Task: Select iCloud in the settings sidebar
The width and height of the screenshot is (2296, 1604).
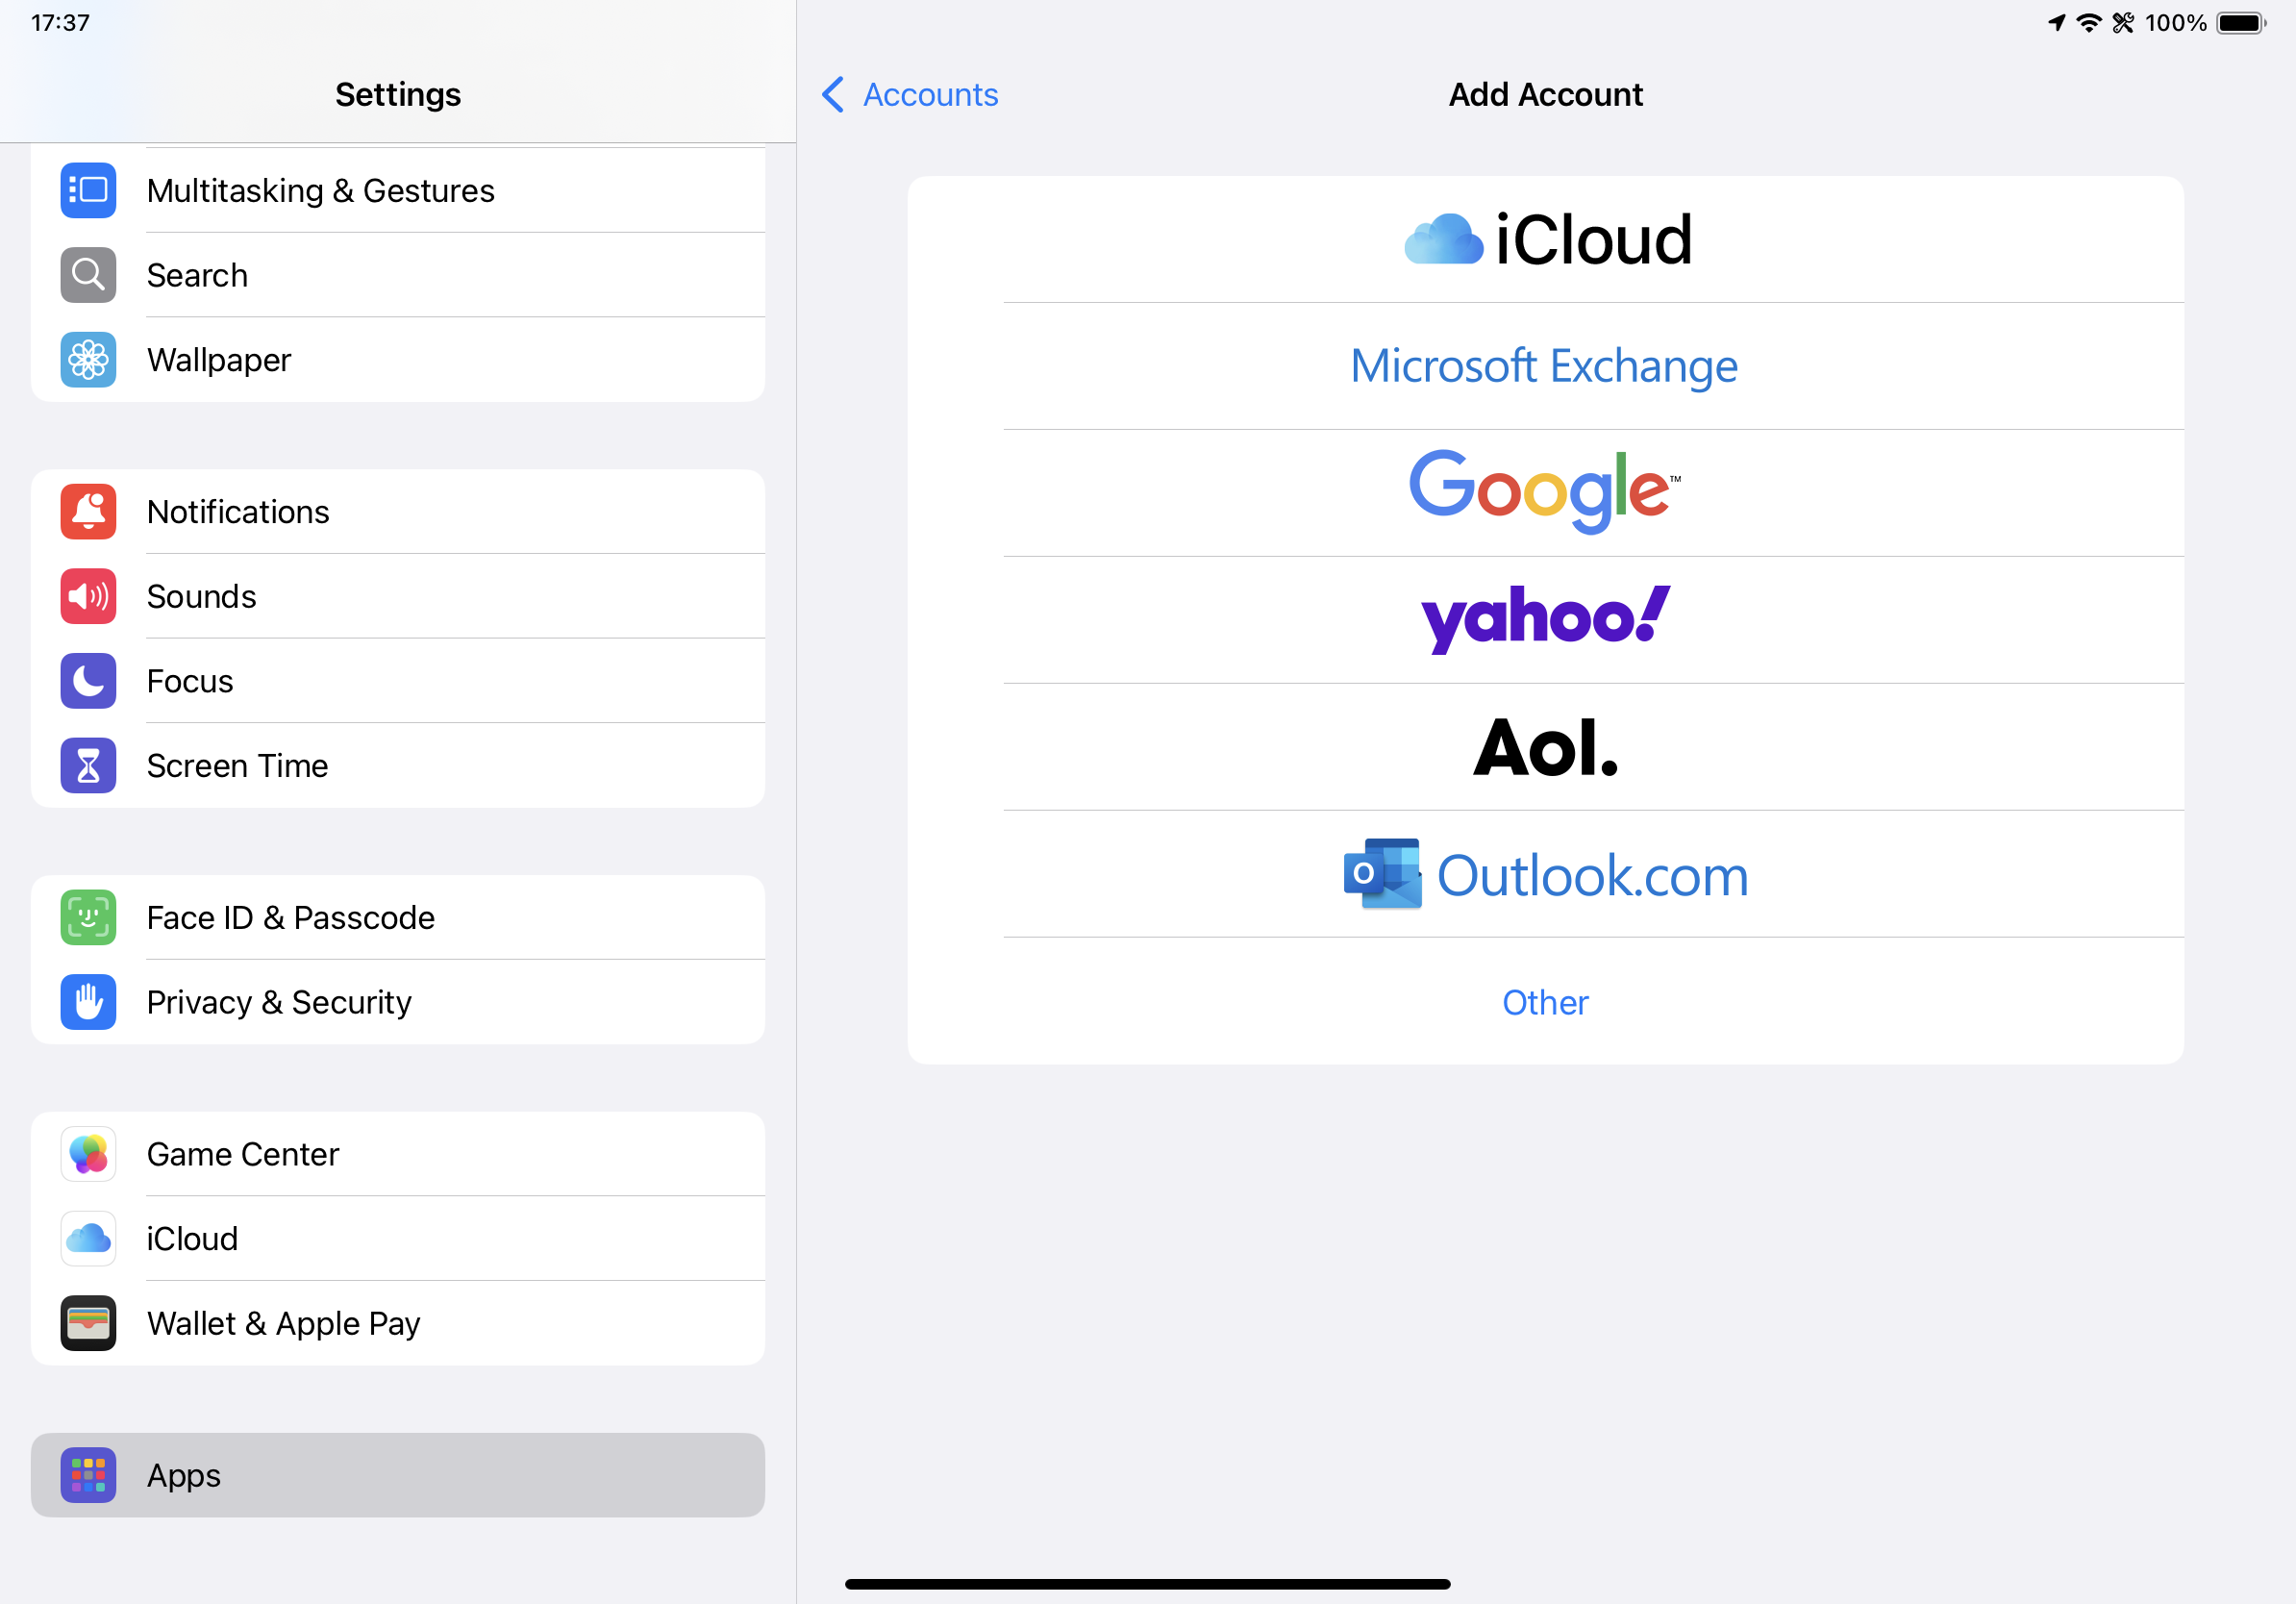Action: pos(192,1239)
